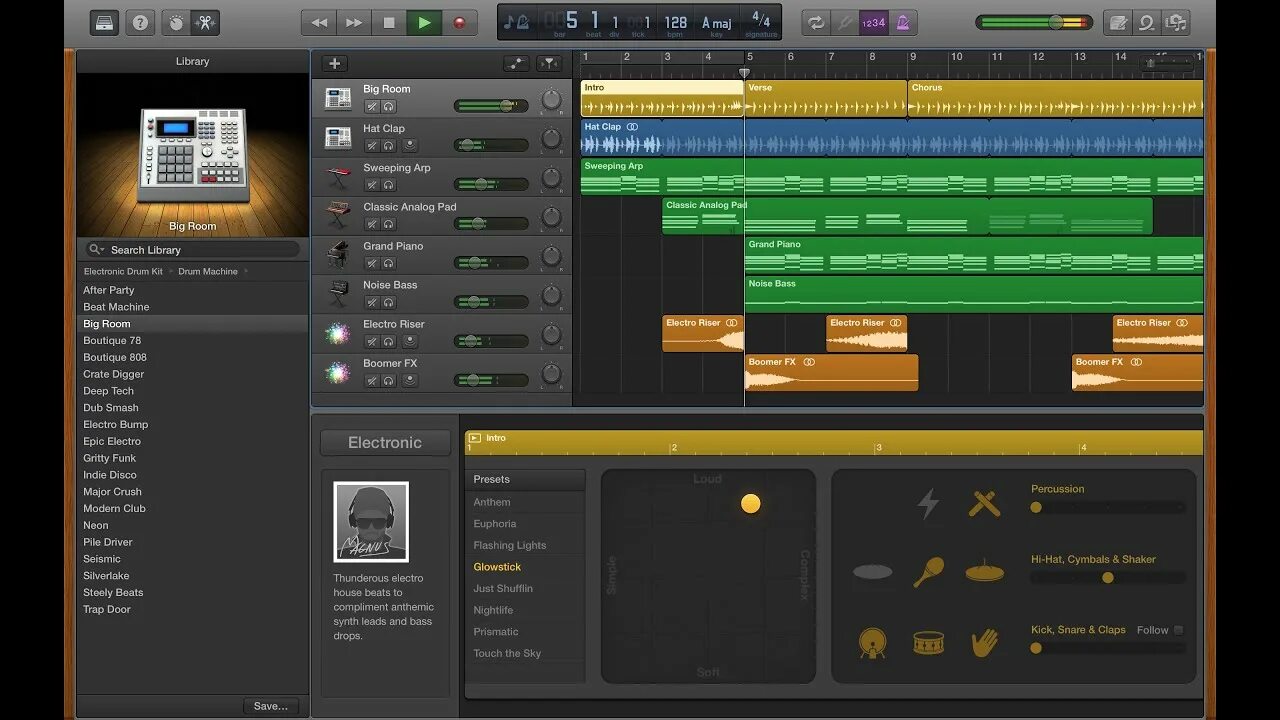1280x720 pixels.
Task: Open the Note Pad button
Action: (x=1119, y=22)
